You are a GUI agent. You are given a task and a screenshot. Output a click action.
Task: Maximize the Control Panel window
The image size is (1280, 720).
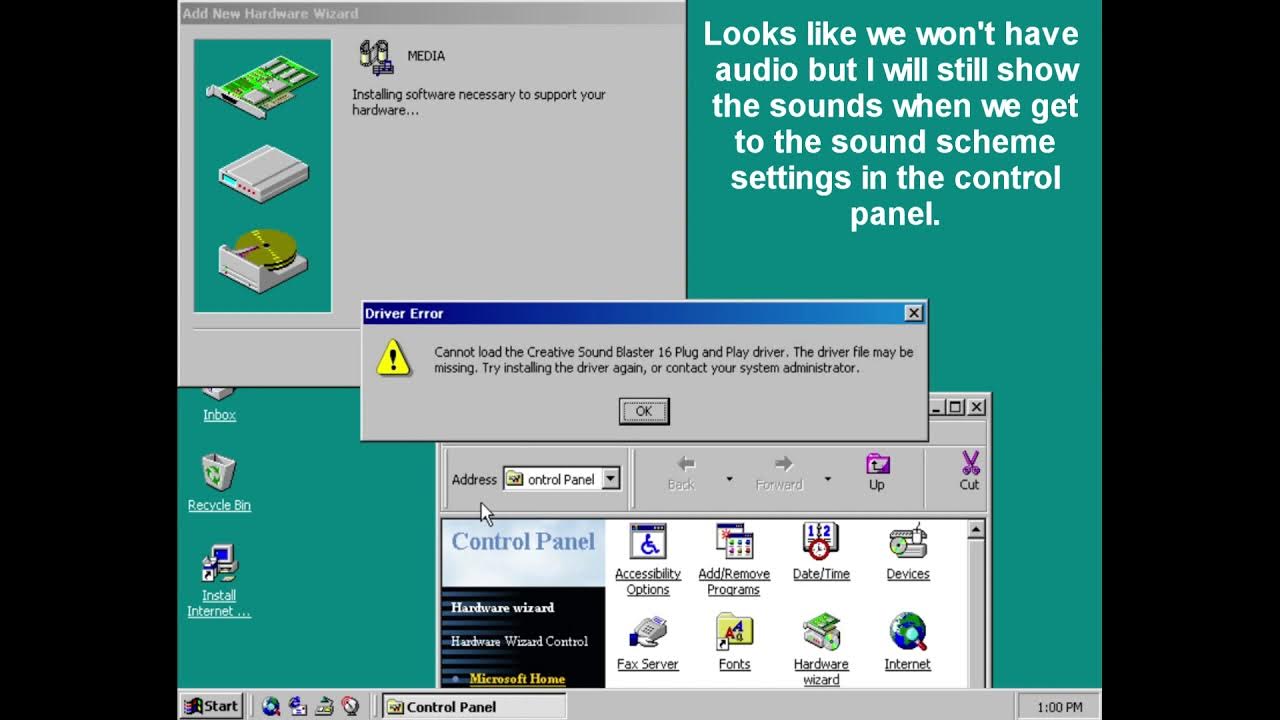click(955, 407)
